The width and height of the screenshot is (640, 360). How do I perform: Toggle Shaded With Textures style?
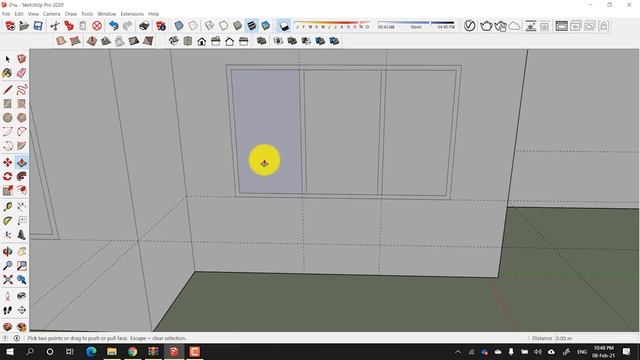(251, 26)
